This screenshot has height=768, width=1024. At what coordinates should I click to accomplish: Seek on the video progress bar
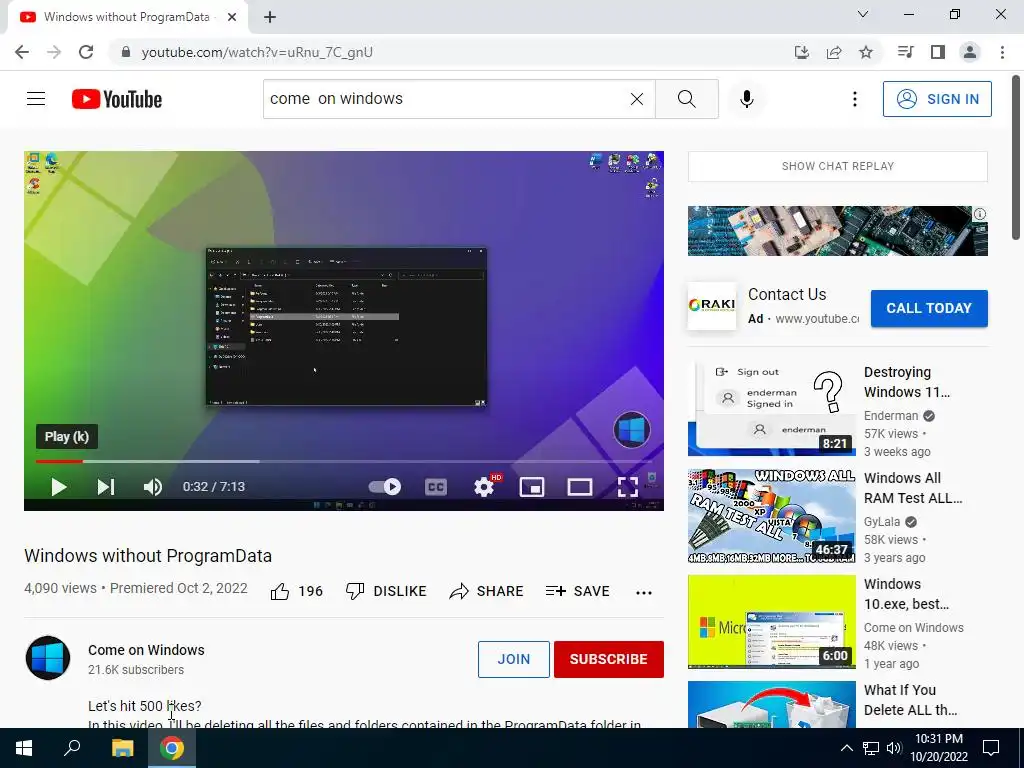coord(344,461)
